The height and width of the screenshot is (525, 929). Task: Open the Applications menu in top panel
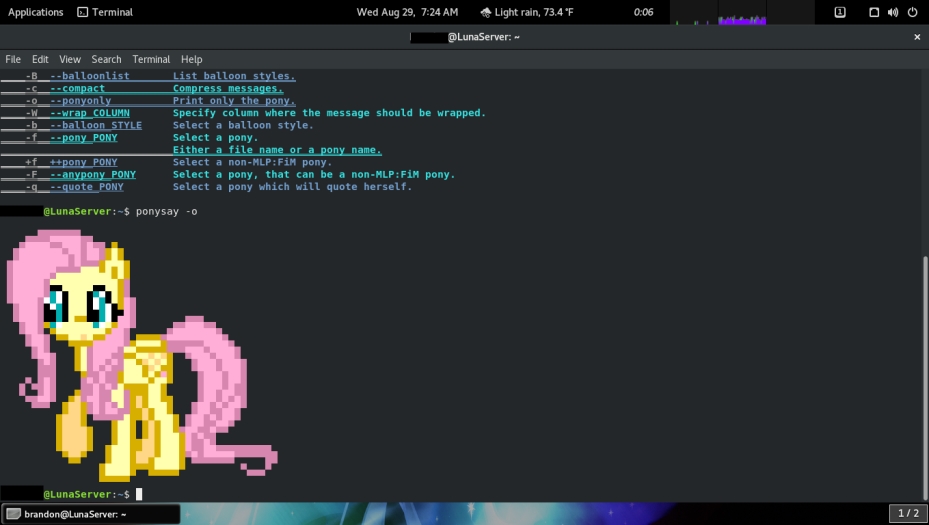coord(35,12)
